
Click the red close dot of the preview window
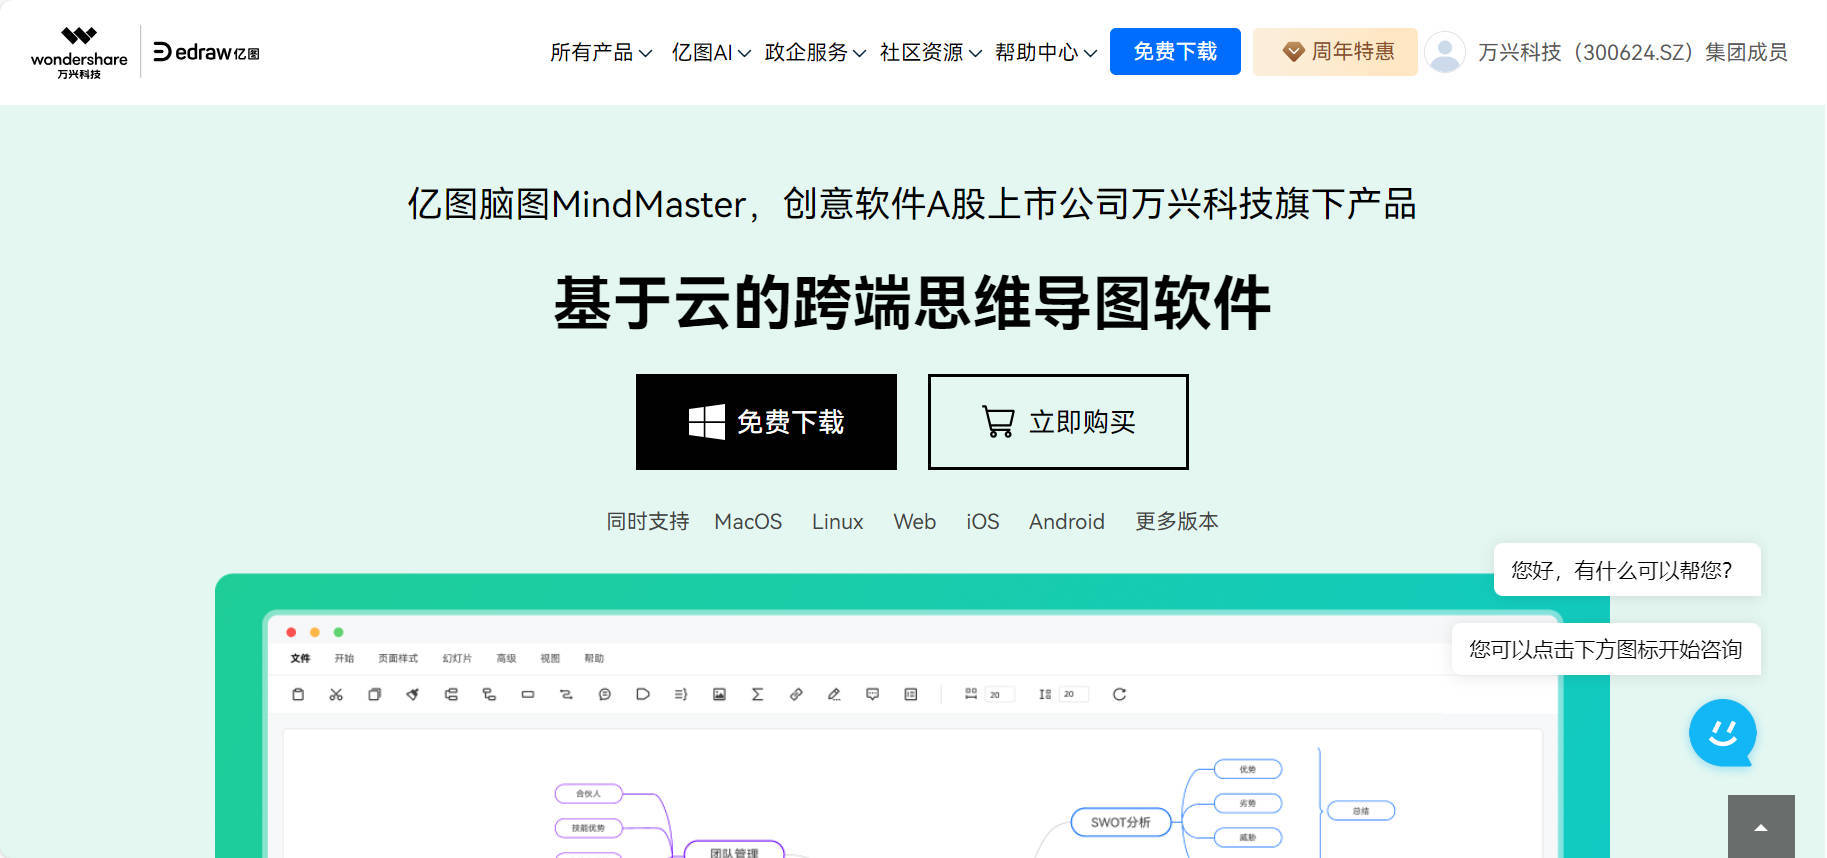point(291,632)
